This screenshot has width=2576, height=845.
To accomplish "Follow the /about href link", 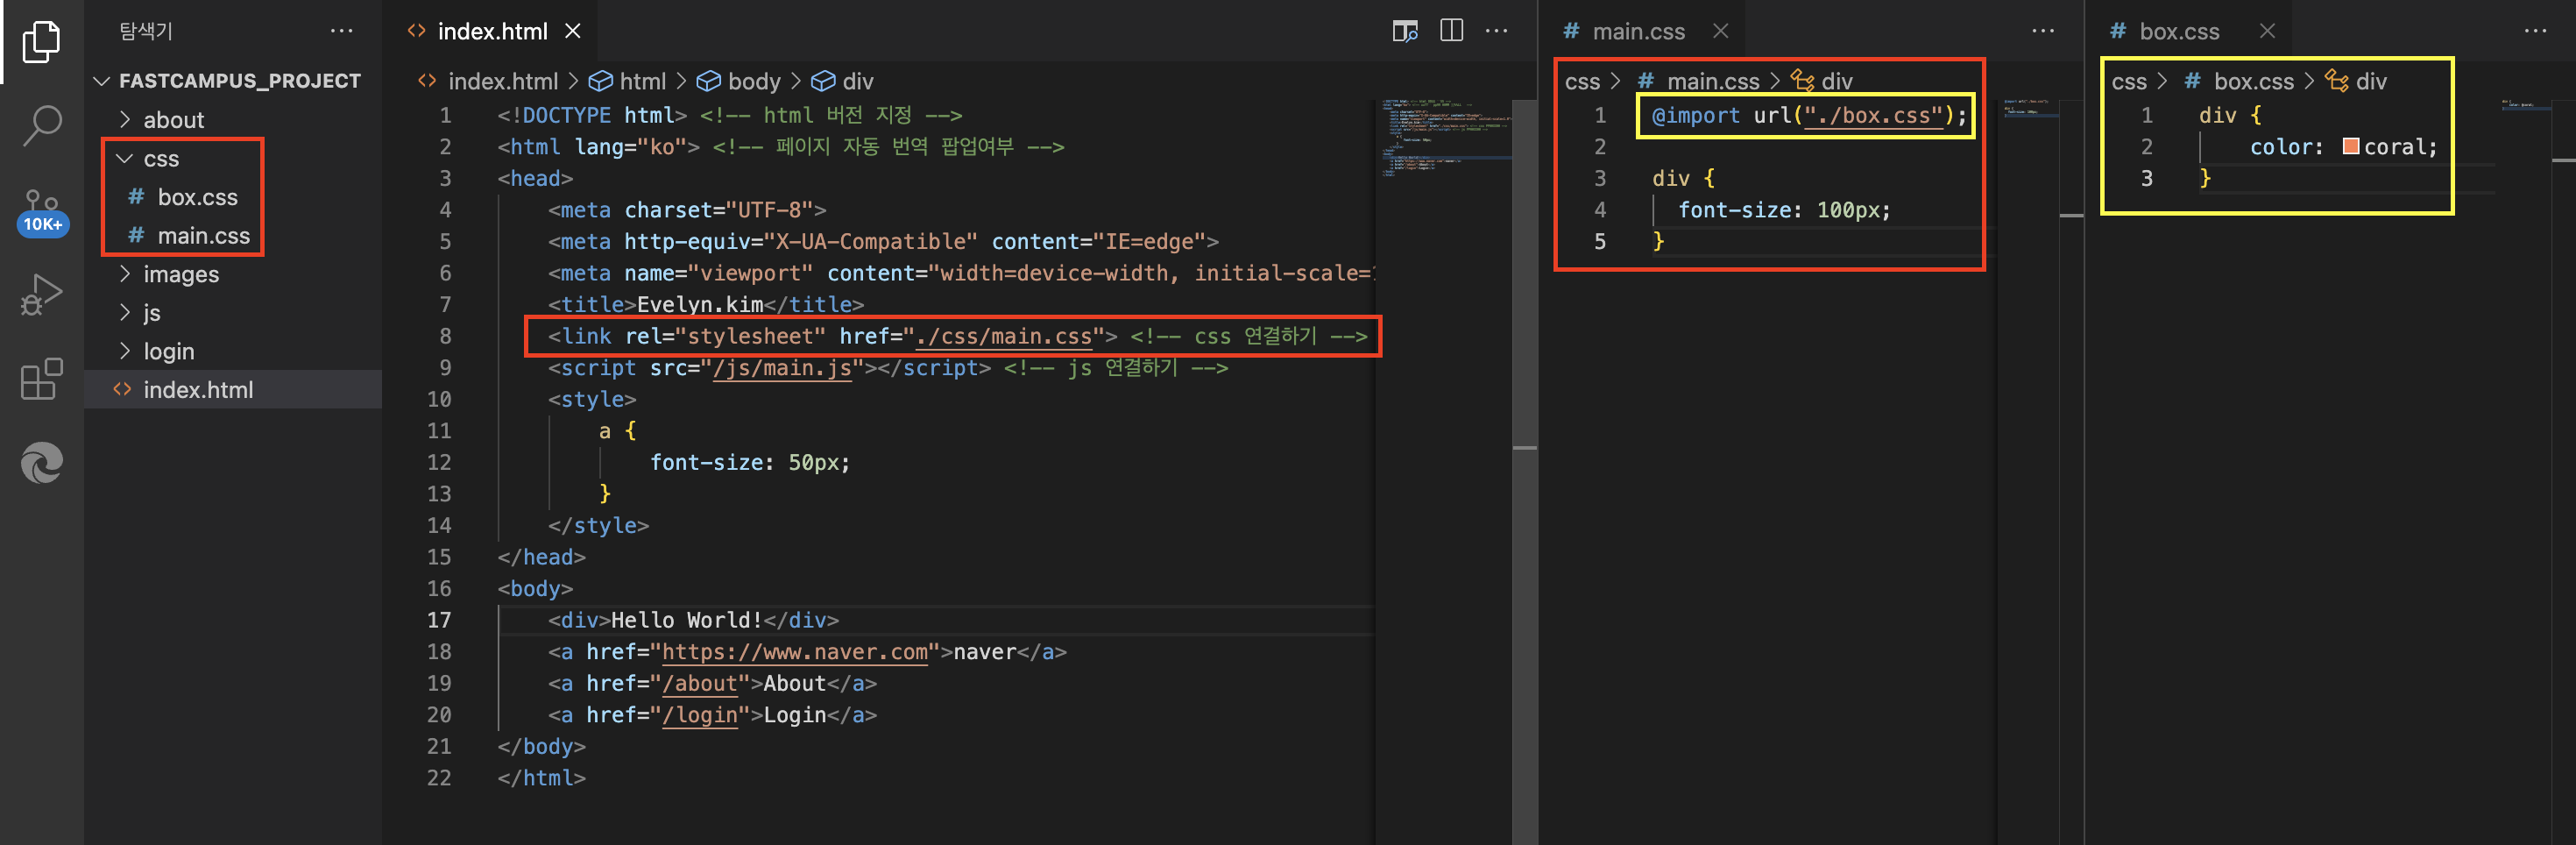I will (x=700, y=684).
